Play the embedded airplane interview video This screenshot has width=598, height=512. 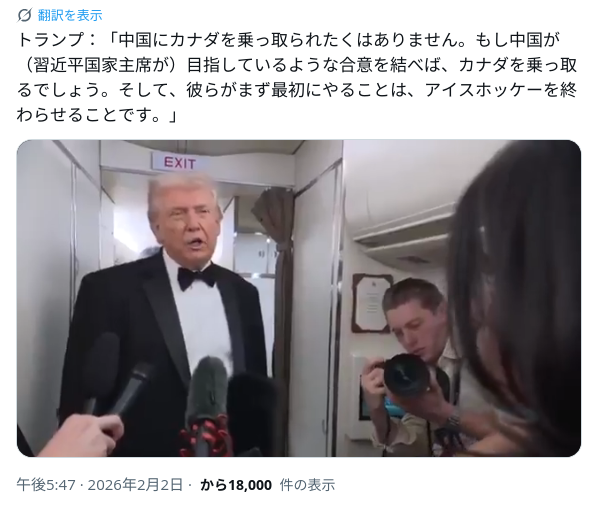pyautogui.click(x=299, y=298)
